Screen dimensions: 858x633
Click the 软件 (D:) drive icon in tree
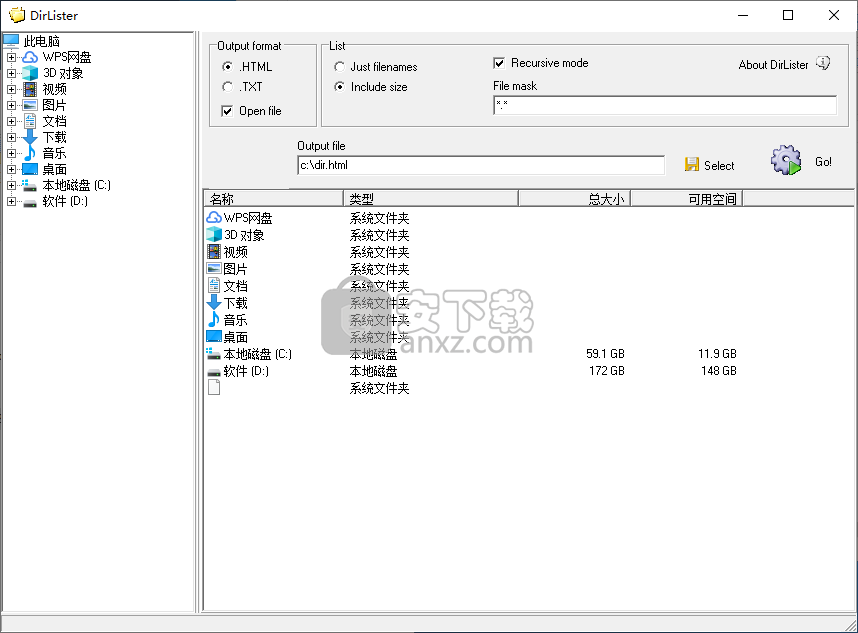coord(30,202)
